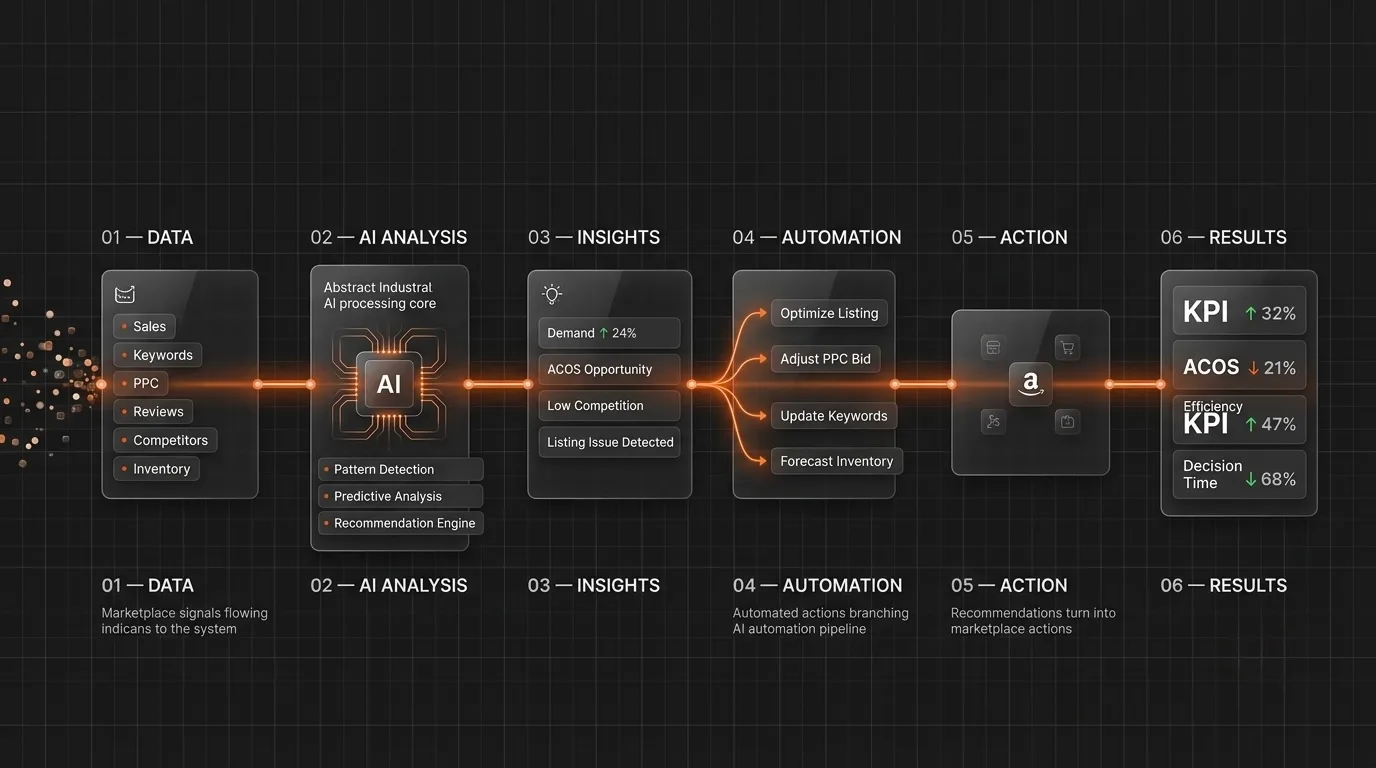Viewport: 1376px width, 768px height.
Task: Select the Optimize Listing automation
Action: pos(829,313)
